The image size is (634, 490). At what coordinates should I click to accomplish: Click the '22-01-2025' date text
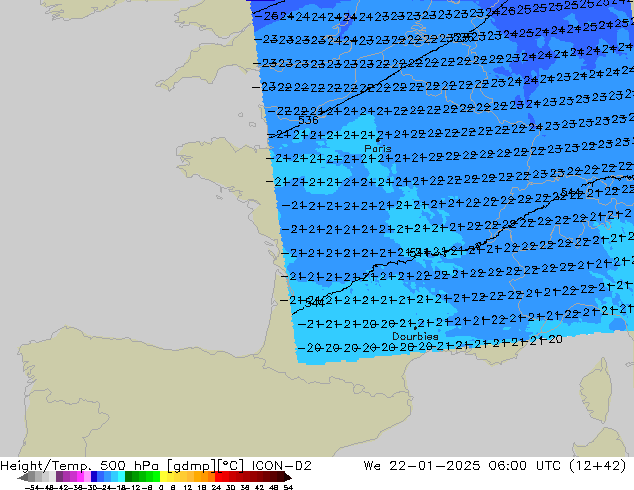tap(435, 466)
